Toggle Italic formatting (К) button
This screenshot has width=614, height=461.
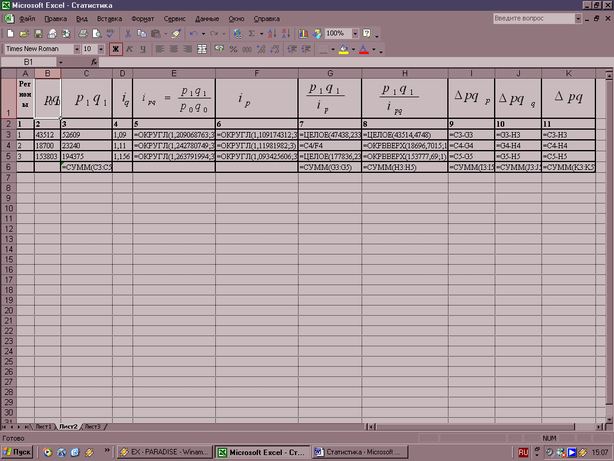(128, 48)
